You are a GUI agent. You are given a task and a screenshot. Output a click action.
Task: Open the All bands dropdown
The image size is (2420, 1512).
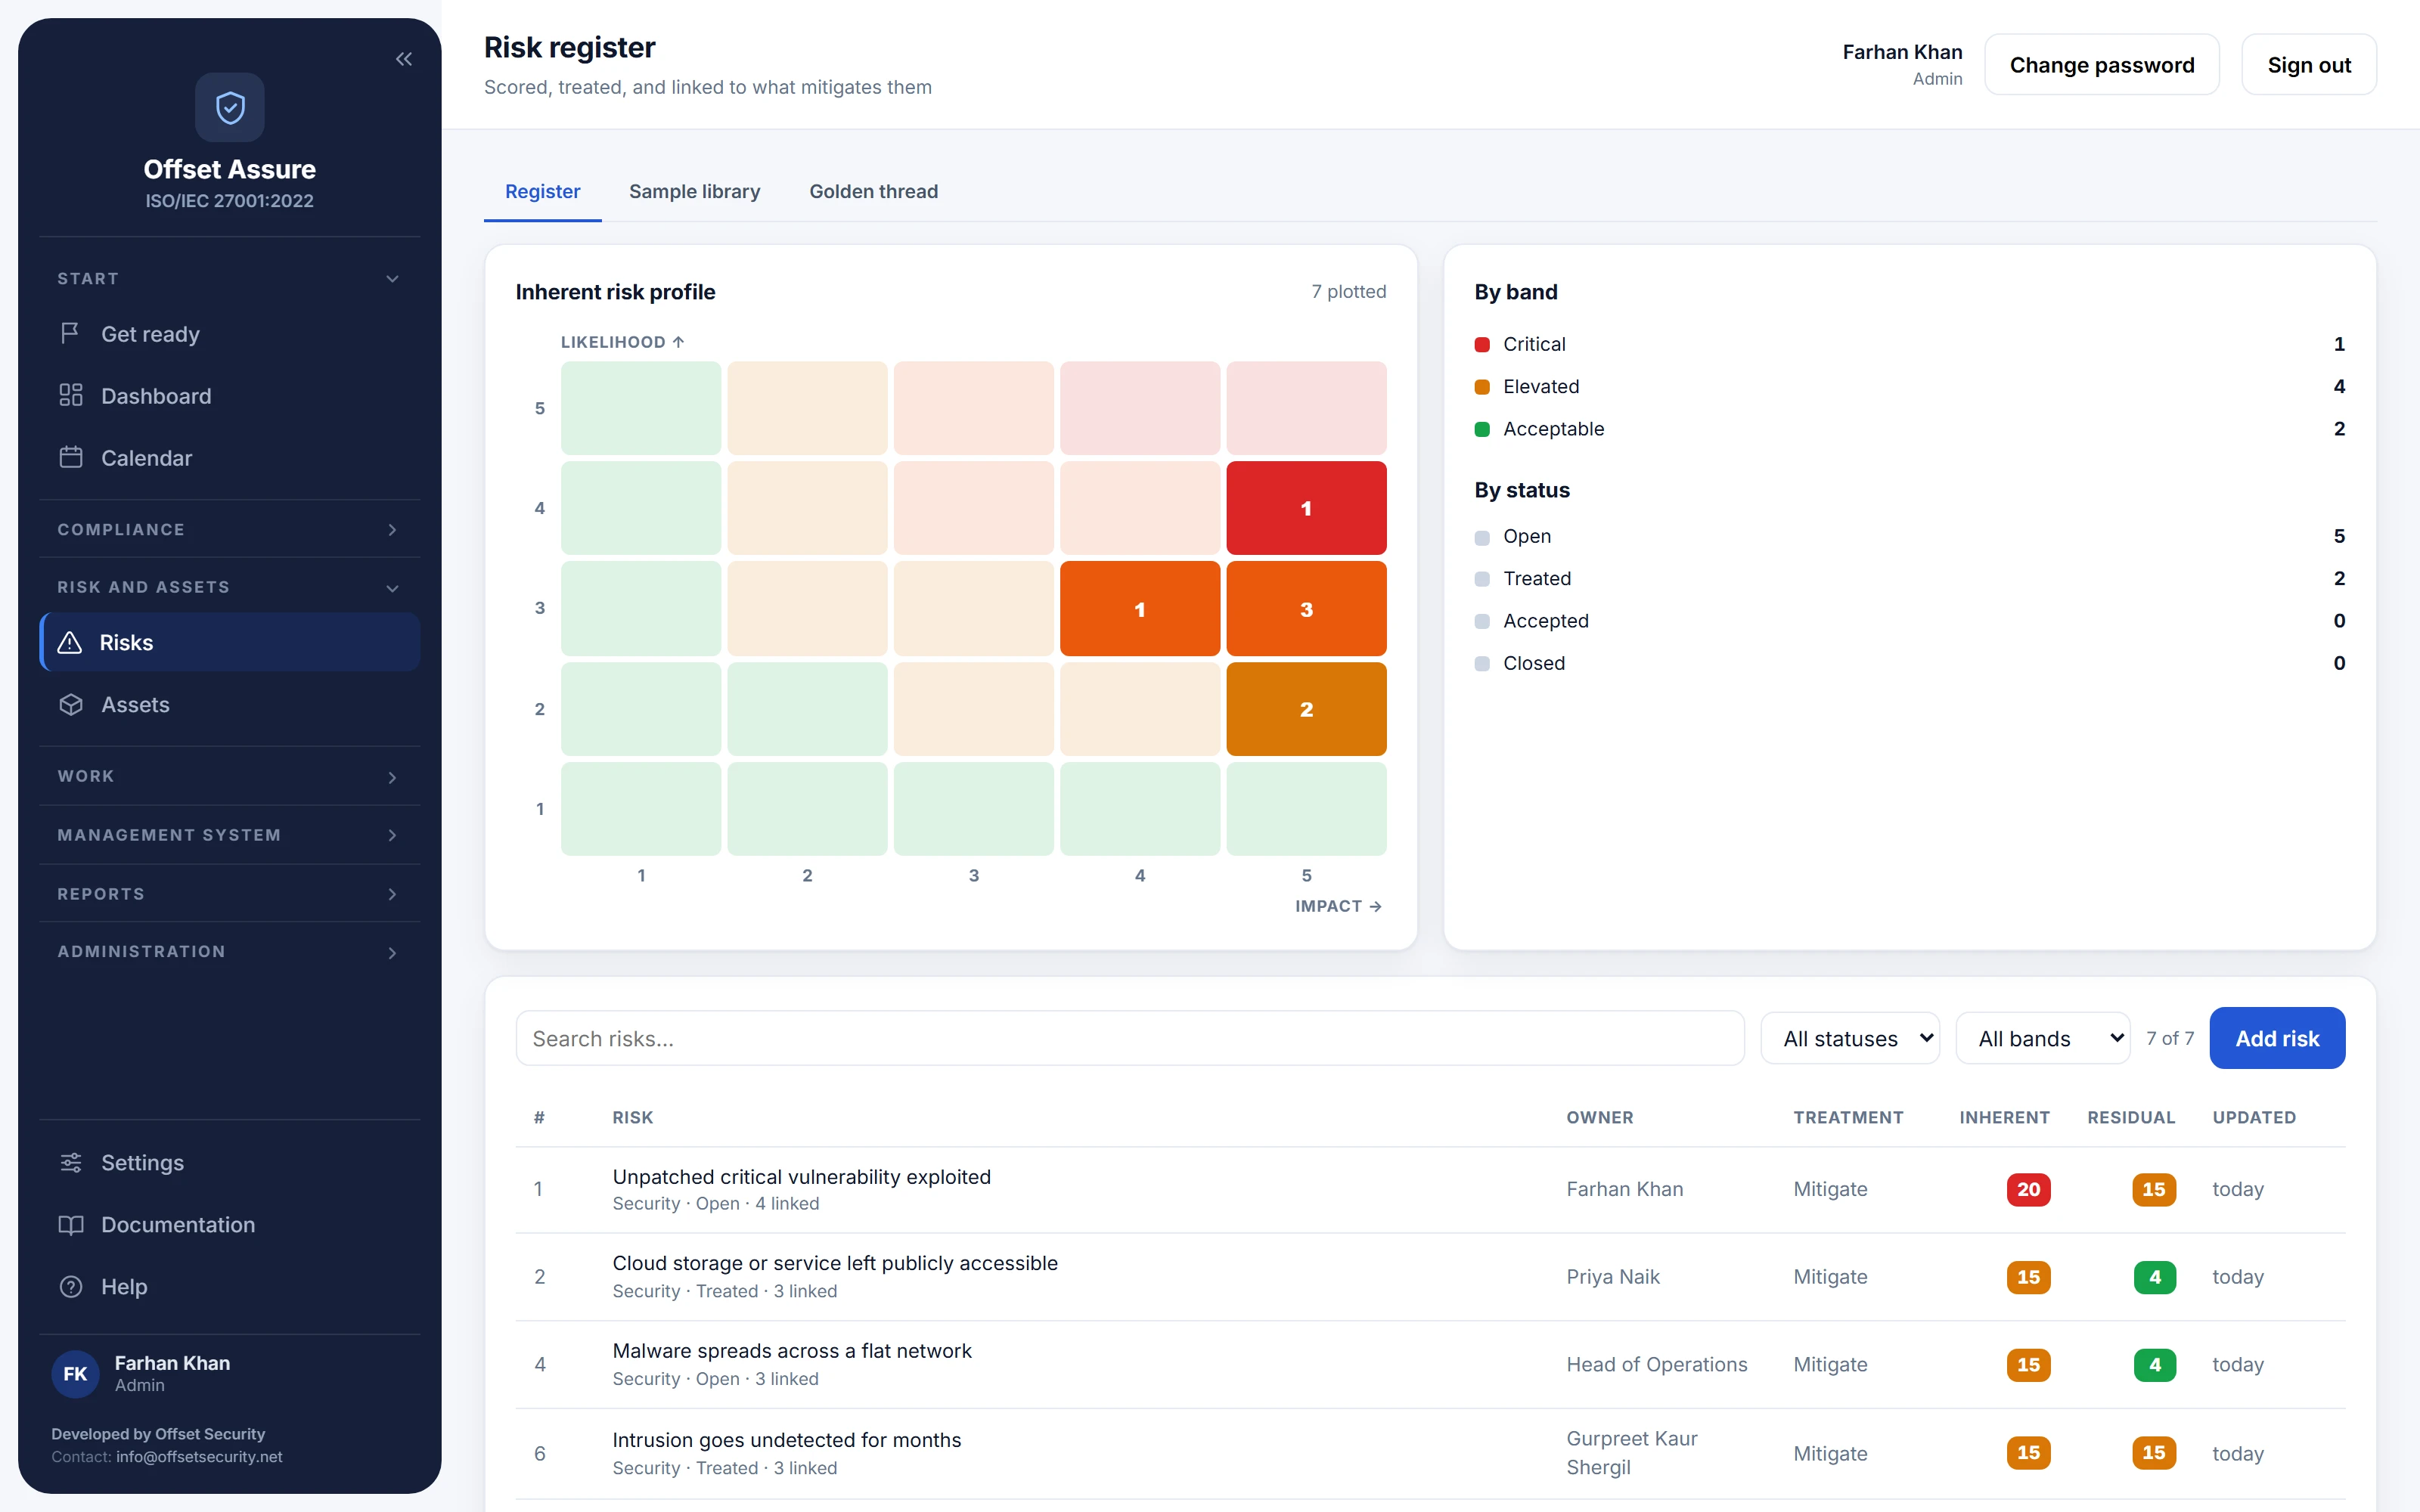pos(2042,1038)
